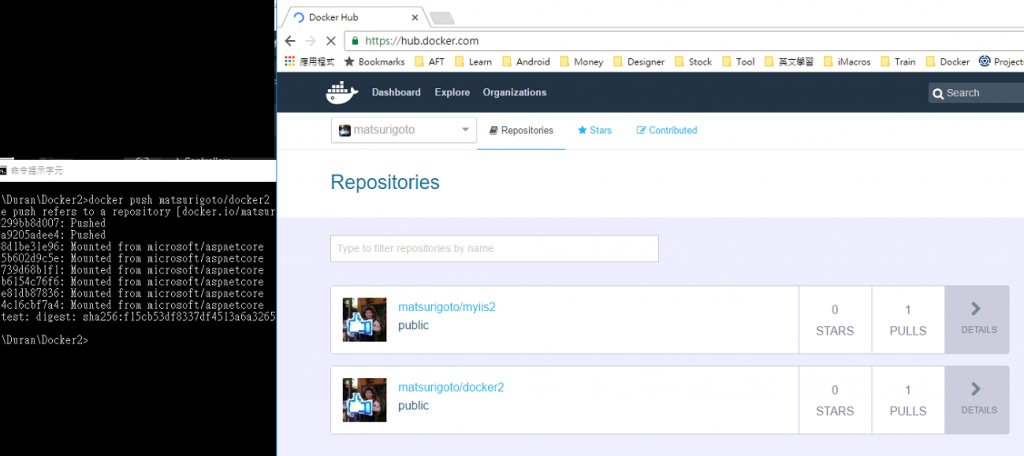
Task: Open the 英文學習 bookmark folder
Action: tap(790, 61)
